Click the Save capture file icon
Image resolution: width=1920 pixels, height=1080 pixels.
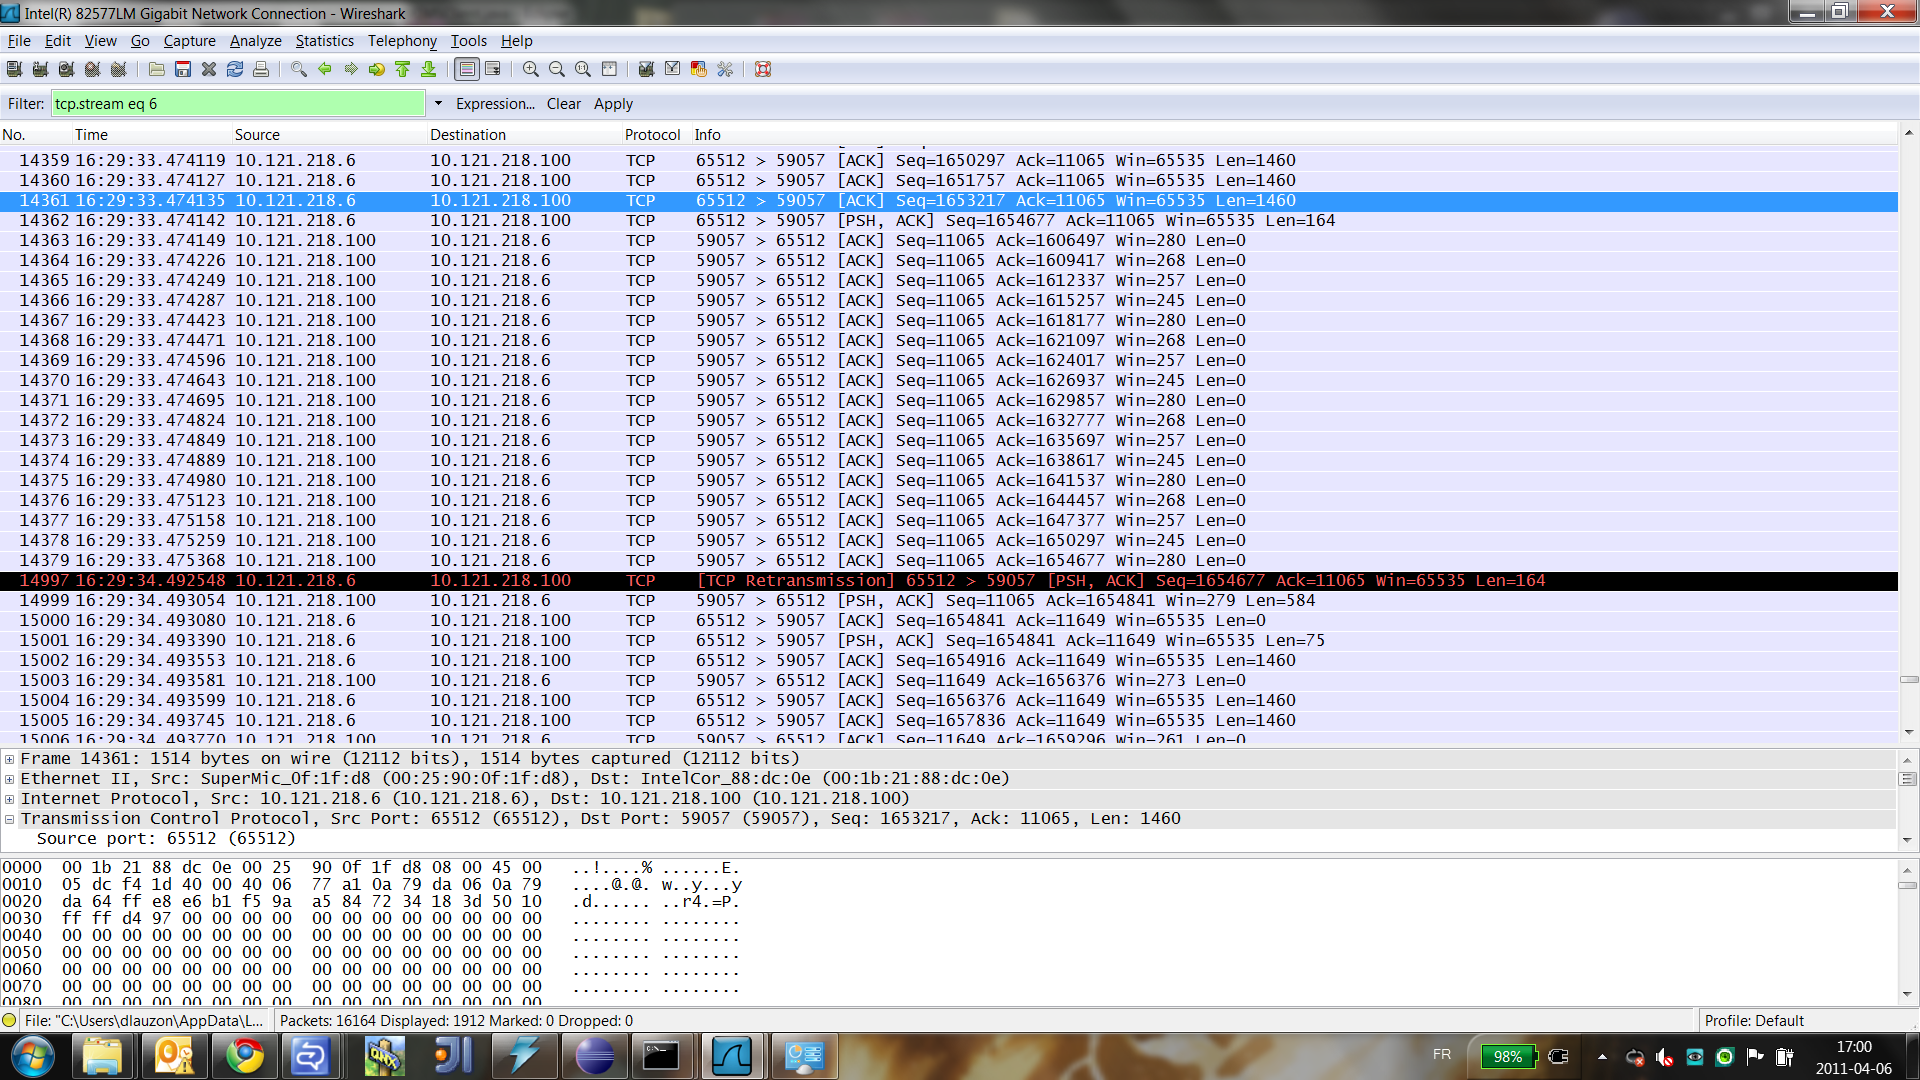(x=183, y=69)
